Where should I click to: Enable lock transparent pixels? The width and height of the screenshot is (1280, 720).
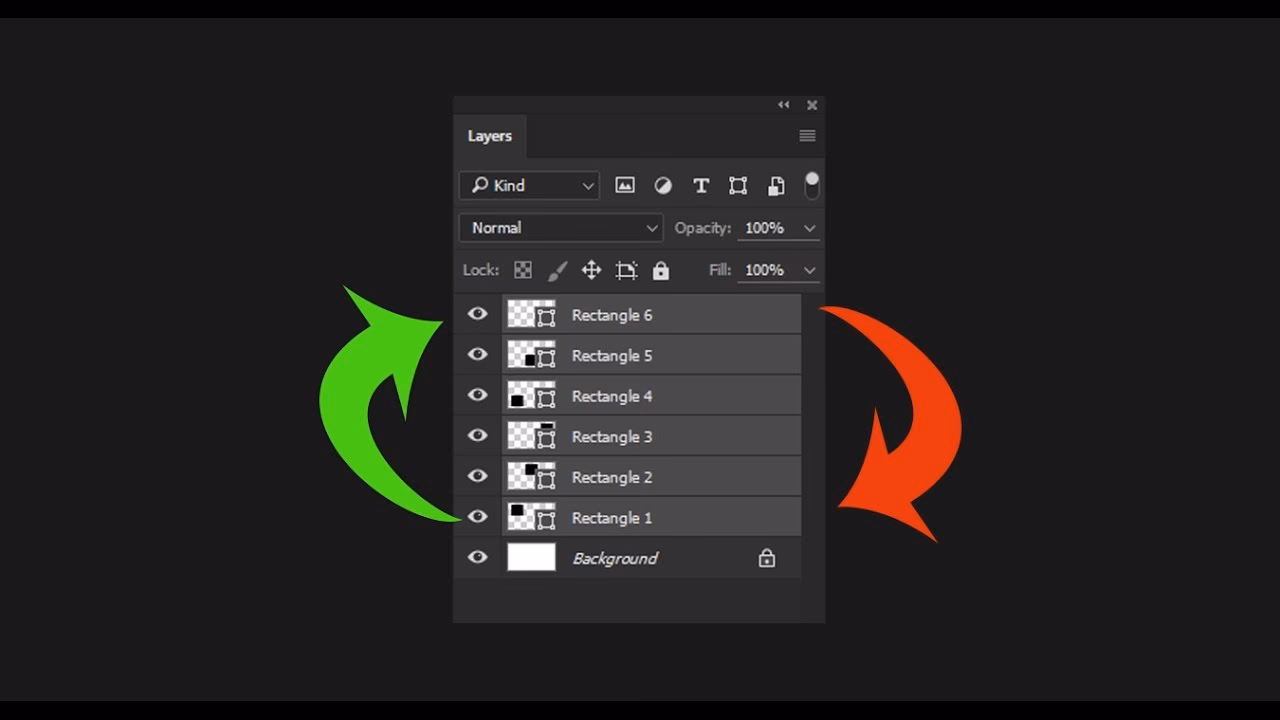pyautogui.click(x=522, y=270)
